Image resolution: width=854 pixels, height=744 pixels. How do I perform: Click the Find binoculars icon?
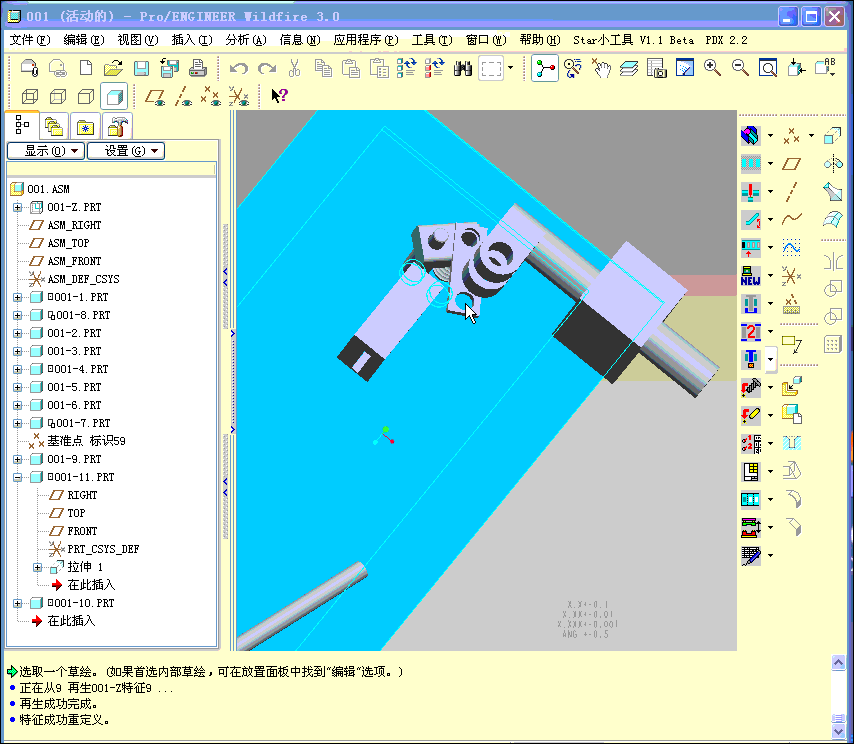(x=462, y=69)
